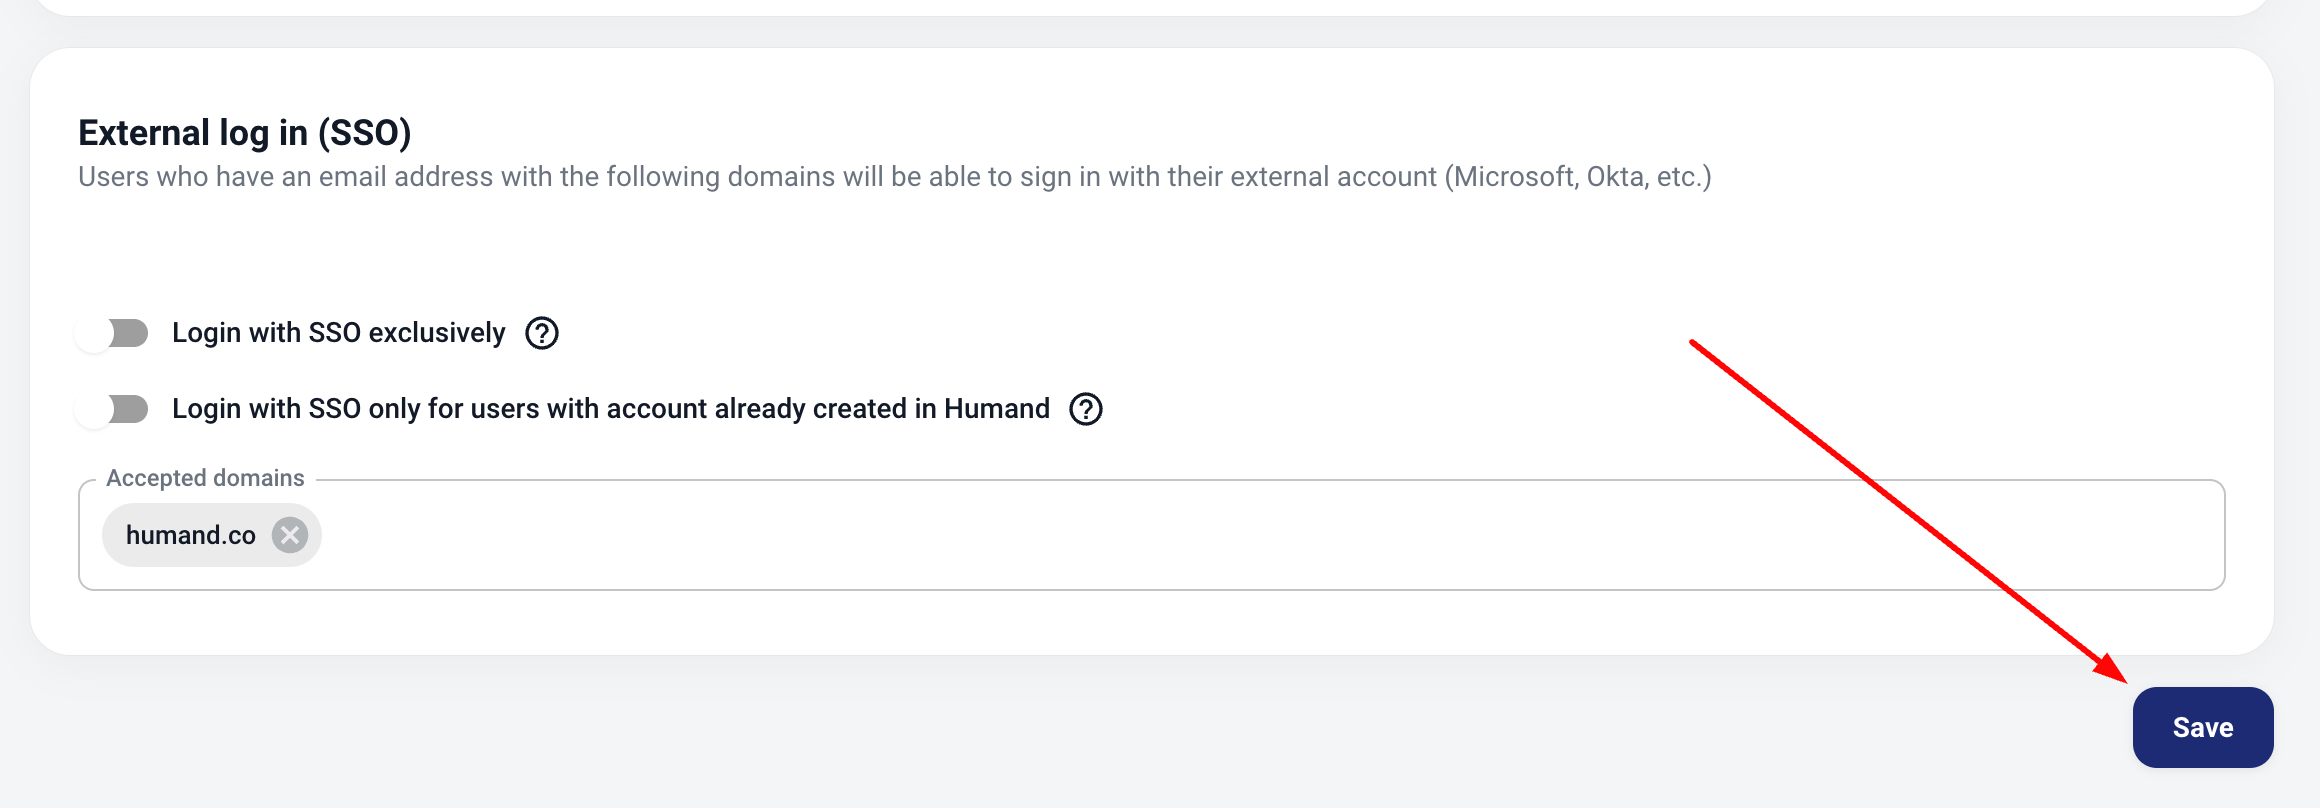Screen dimensions: 2320x808
Task: Remove the humand.co domain using its X icon
Action: 290,535
